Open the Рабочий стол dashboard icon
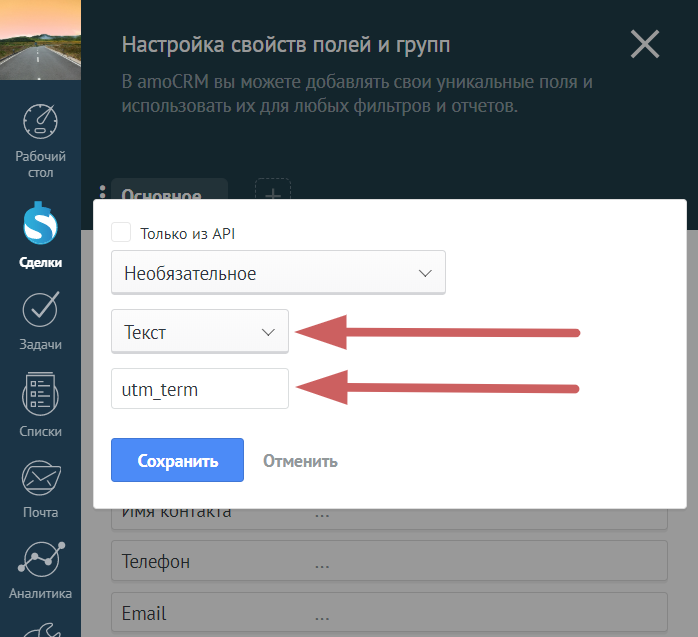This screenshot has width=698, height=637. pos(40,123)
